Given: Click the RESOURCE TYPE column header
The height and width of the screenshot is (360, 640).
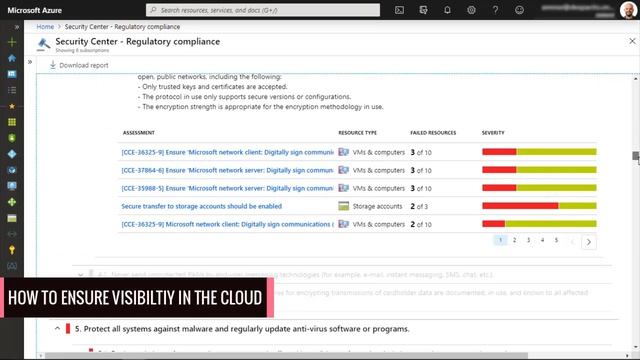Looking at the screenshot, I should (358, 133).
